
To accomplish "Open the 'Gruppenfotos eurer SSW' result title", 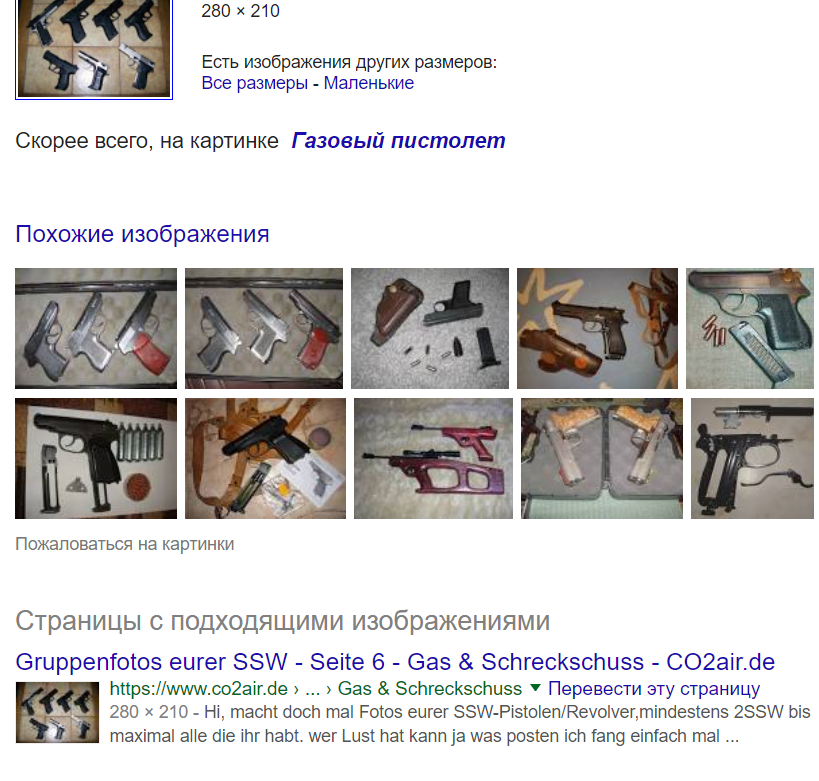I will 395,662.
